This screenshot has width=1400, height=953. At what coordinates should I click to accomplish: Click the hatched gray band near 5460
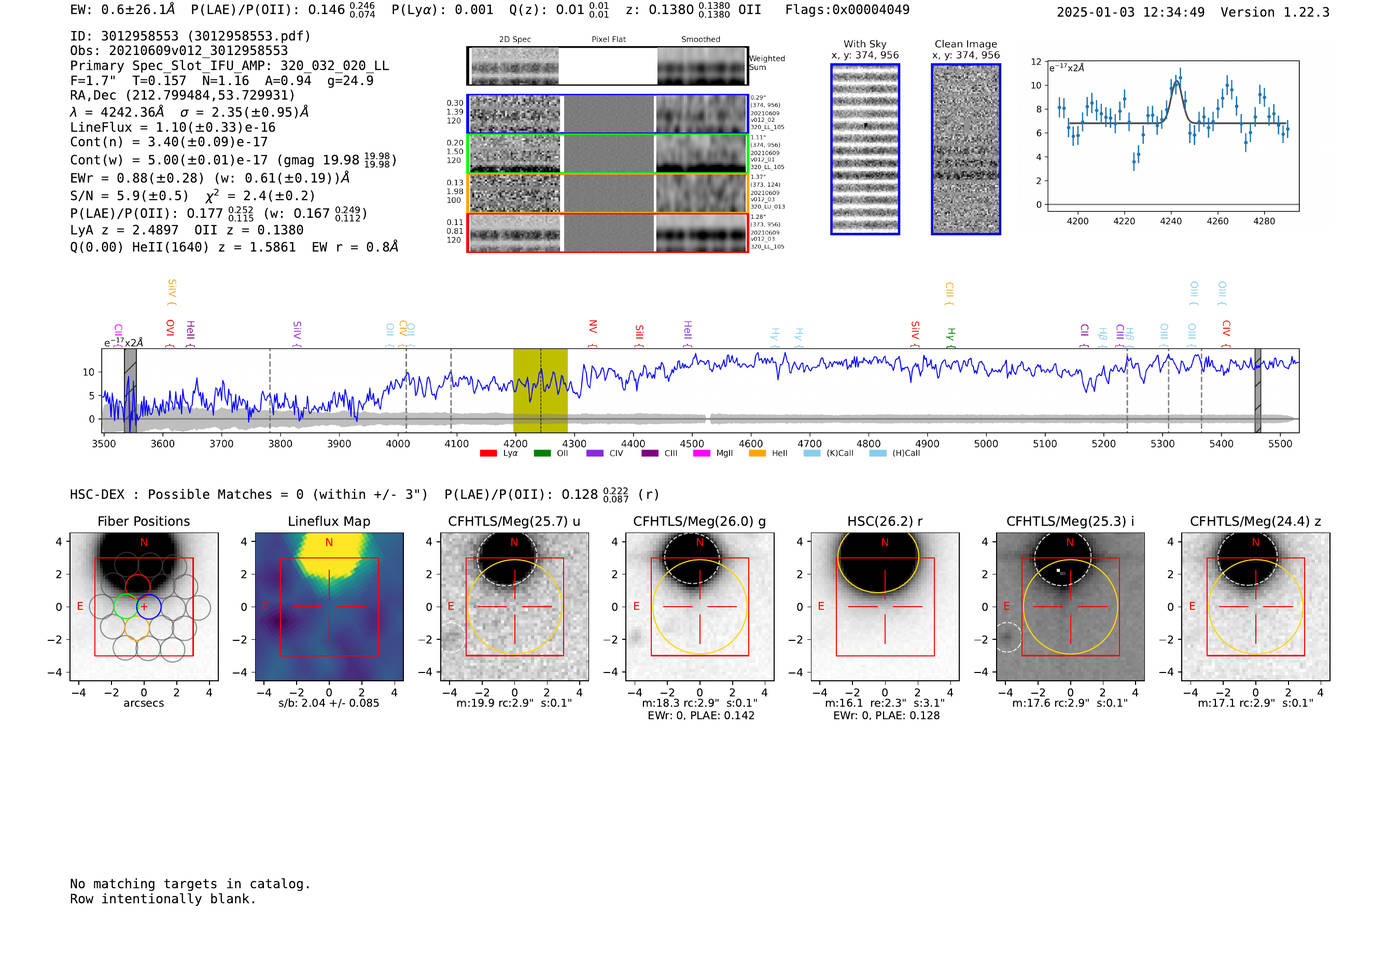tap(1258, 391)
